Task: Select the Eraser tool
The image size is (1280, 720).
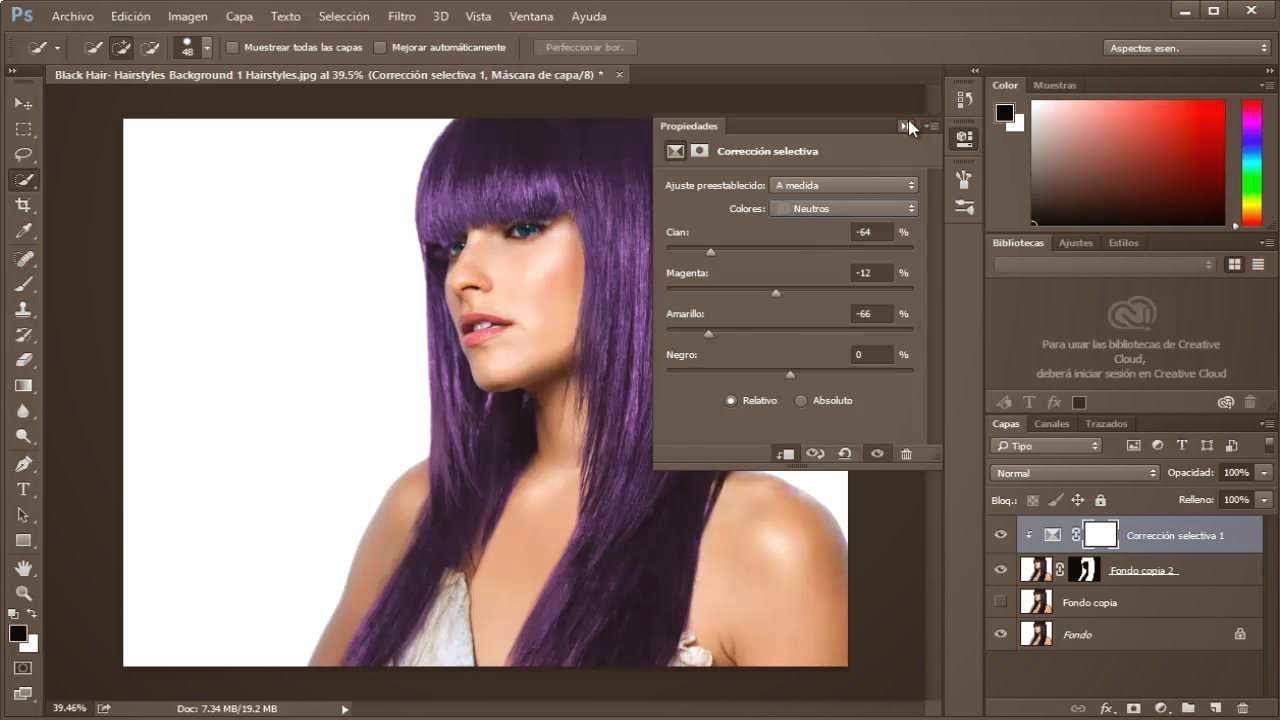Action: point(23,360)
